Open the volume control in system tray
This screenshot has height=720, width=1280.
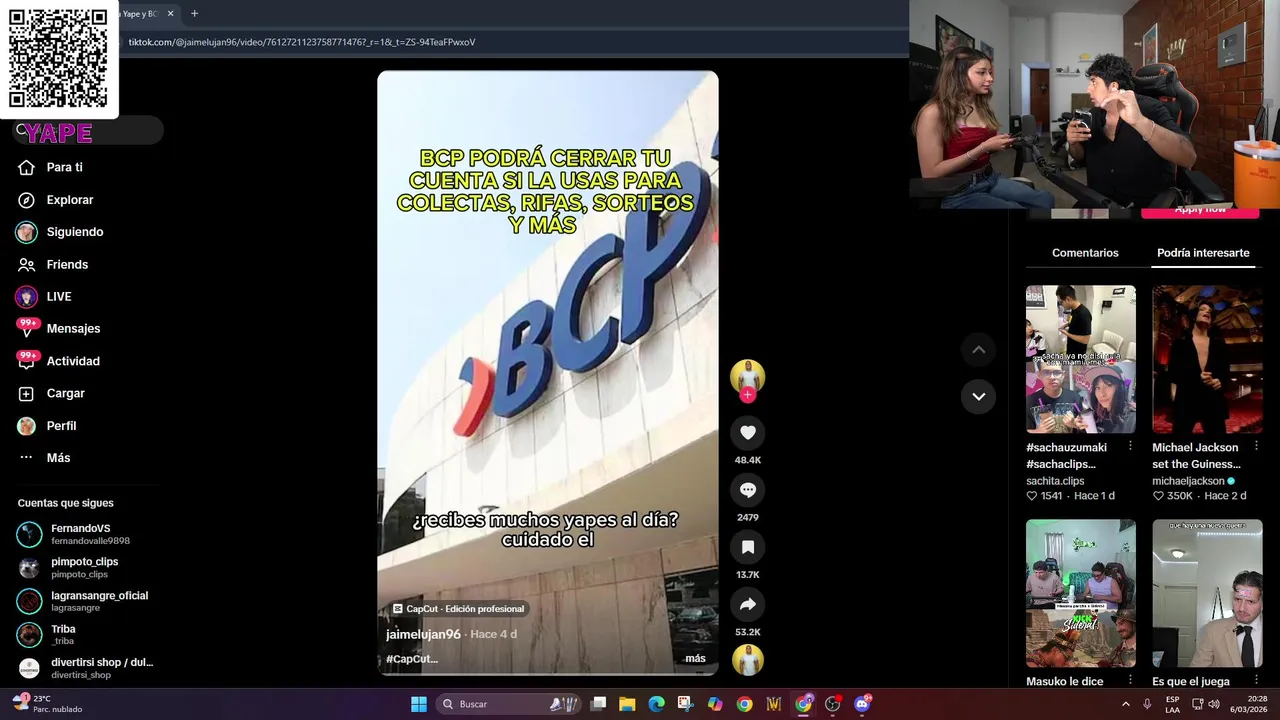pos(1213,704)
